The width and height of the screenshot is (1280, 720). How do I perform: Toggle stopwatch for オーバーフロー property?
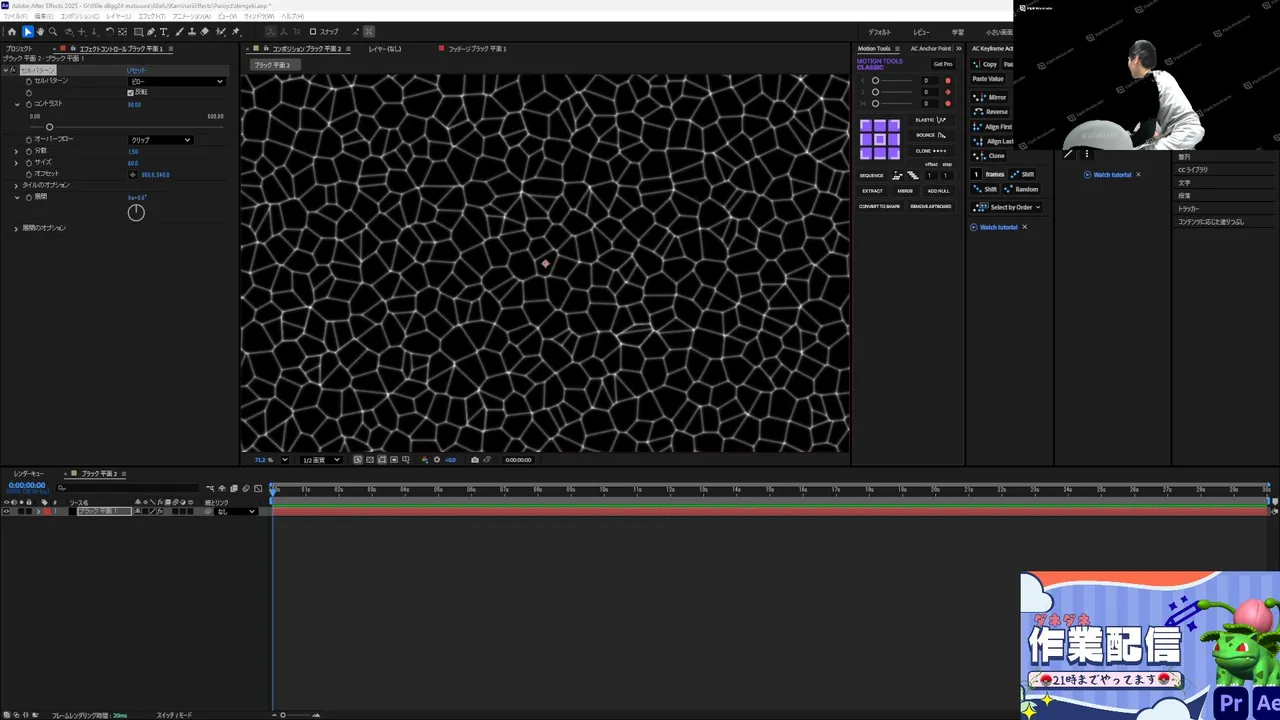pos(29,140)
